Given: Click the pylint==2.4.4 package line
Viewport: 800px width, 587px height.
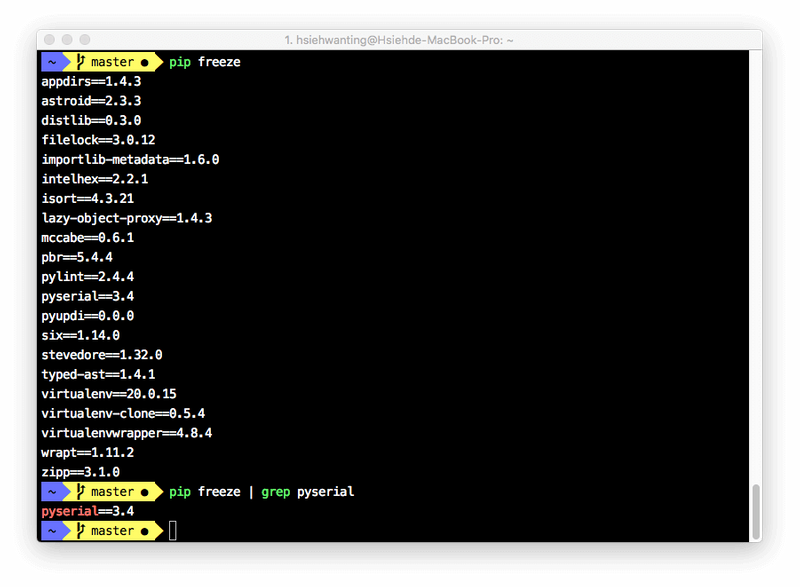Looking at the screenshot, I should pos(88,276).
